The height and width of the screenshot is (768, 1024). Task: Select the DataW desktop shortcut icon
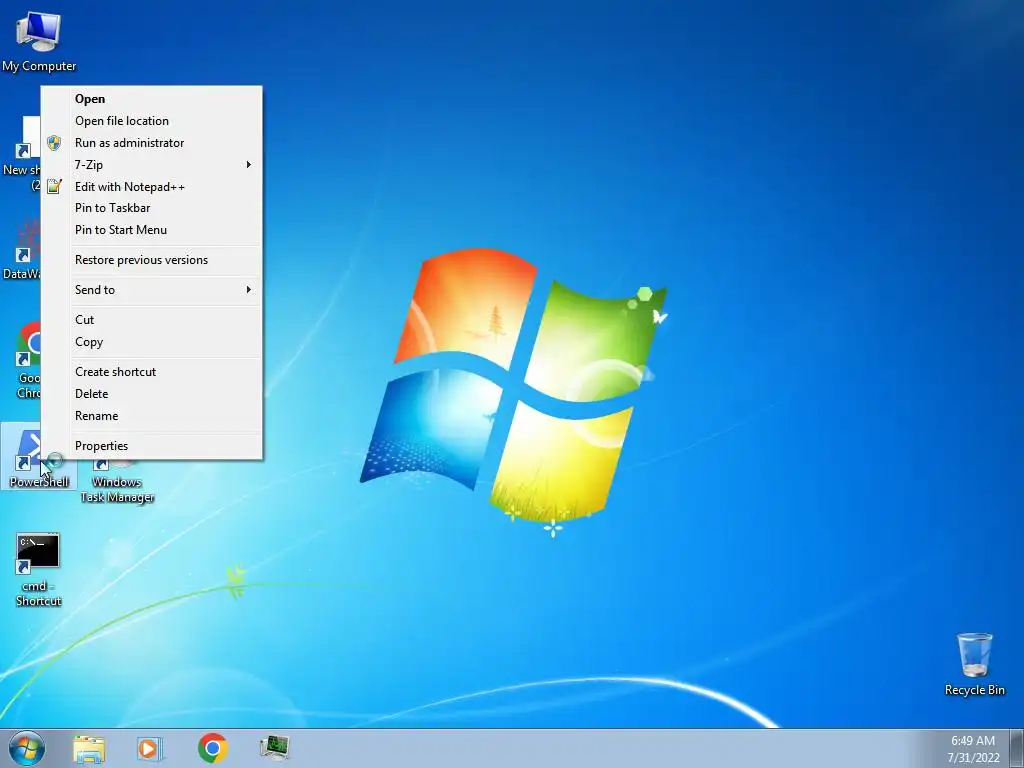(x=21, y=249)
